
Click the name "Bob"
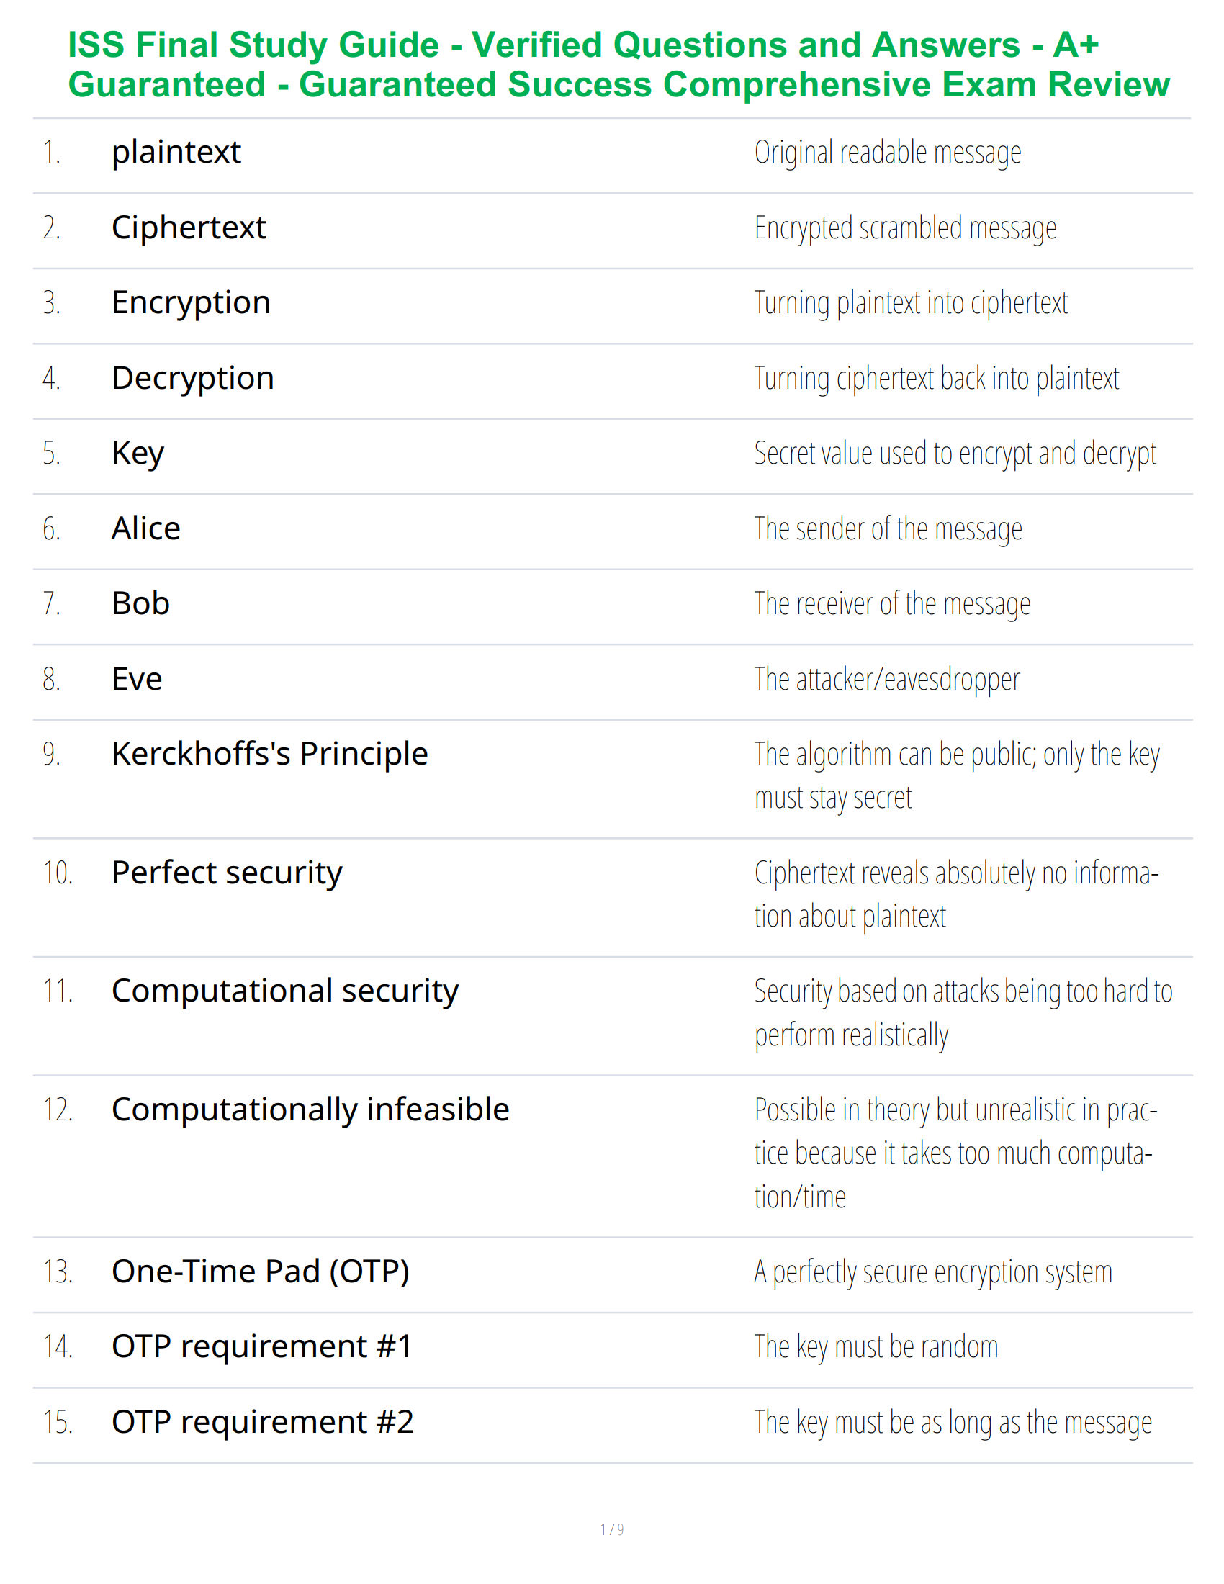(141, 604)
